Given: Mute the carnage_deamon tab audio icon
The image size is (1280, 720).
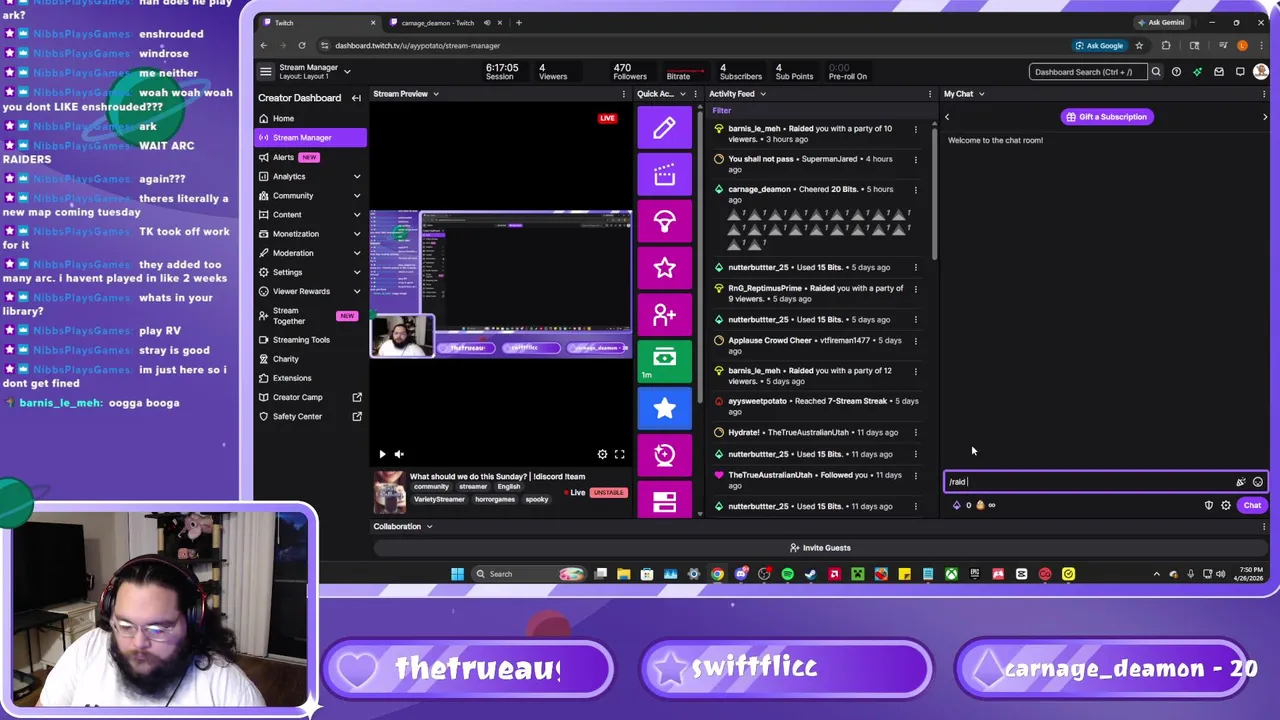Looking at the screenshot, I should [487, 23].
